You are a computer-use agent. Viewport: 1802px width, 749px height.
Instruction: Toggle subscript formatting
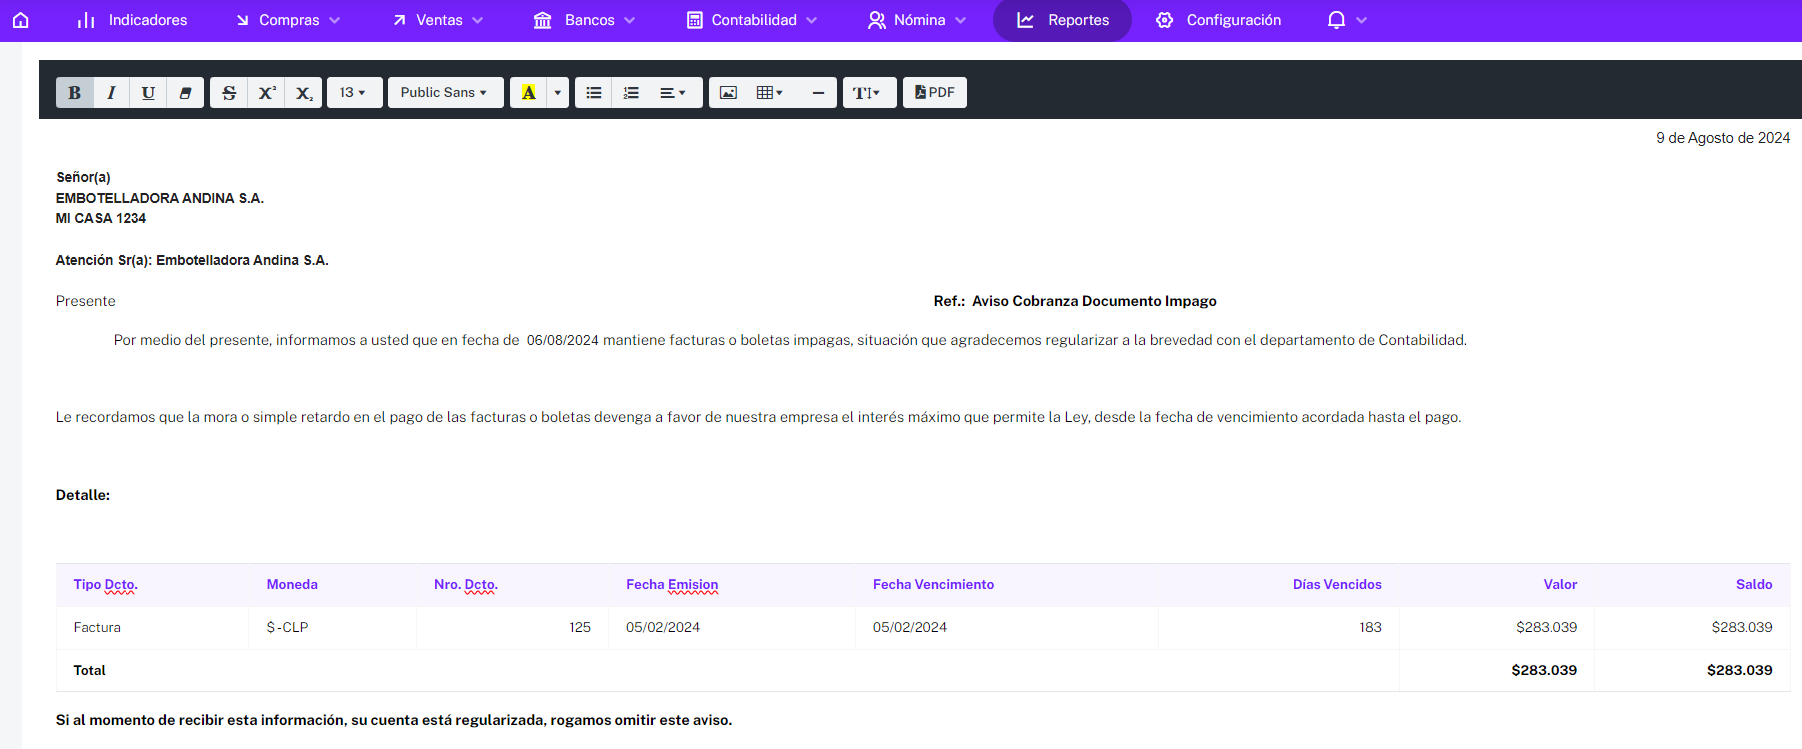click(304, 93)
